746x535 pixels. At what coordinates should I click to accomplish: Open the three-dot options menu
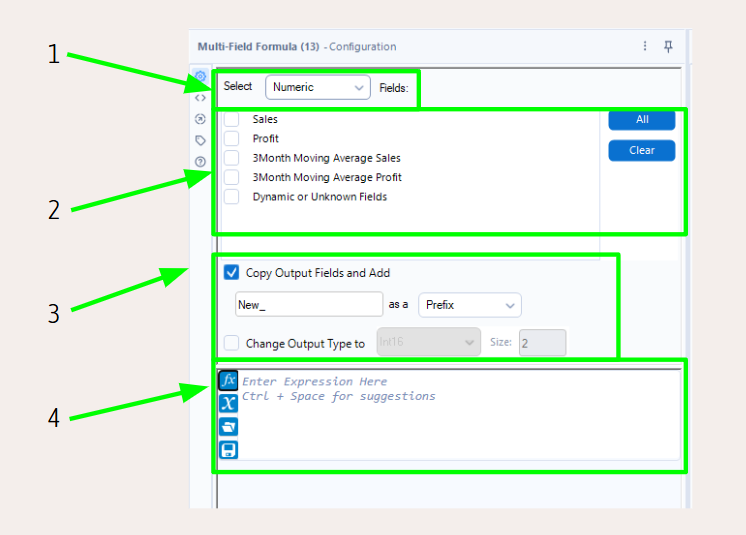[645, 46]
